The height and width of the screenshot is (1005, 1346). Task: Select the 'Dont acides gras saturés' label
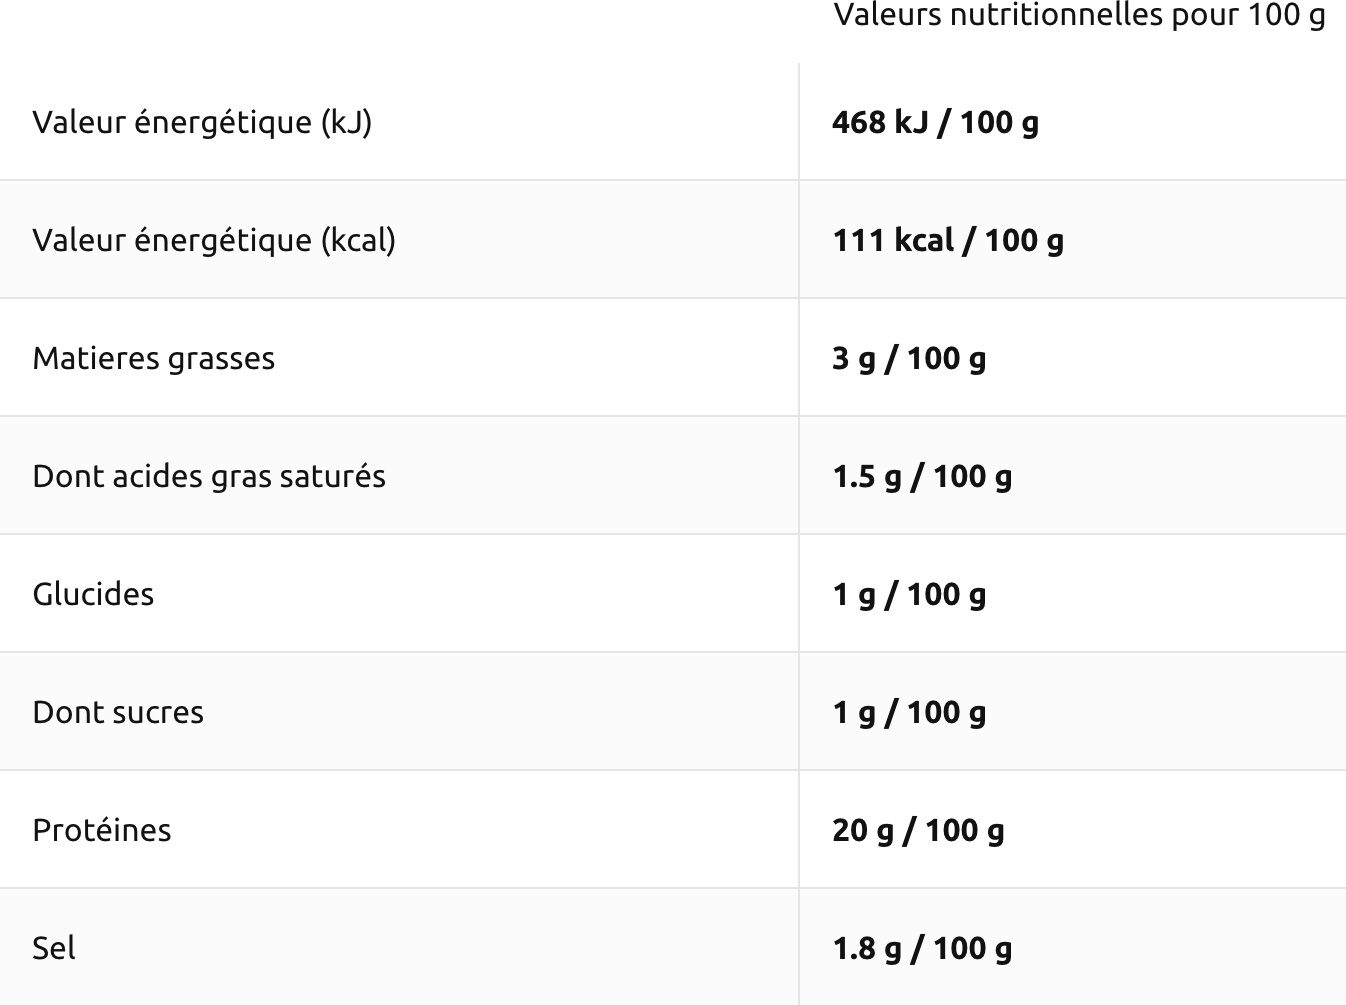pyautogui.click(x=209, y=476)
